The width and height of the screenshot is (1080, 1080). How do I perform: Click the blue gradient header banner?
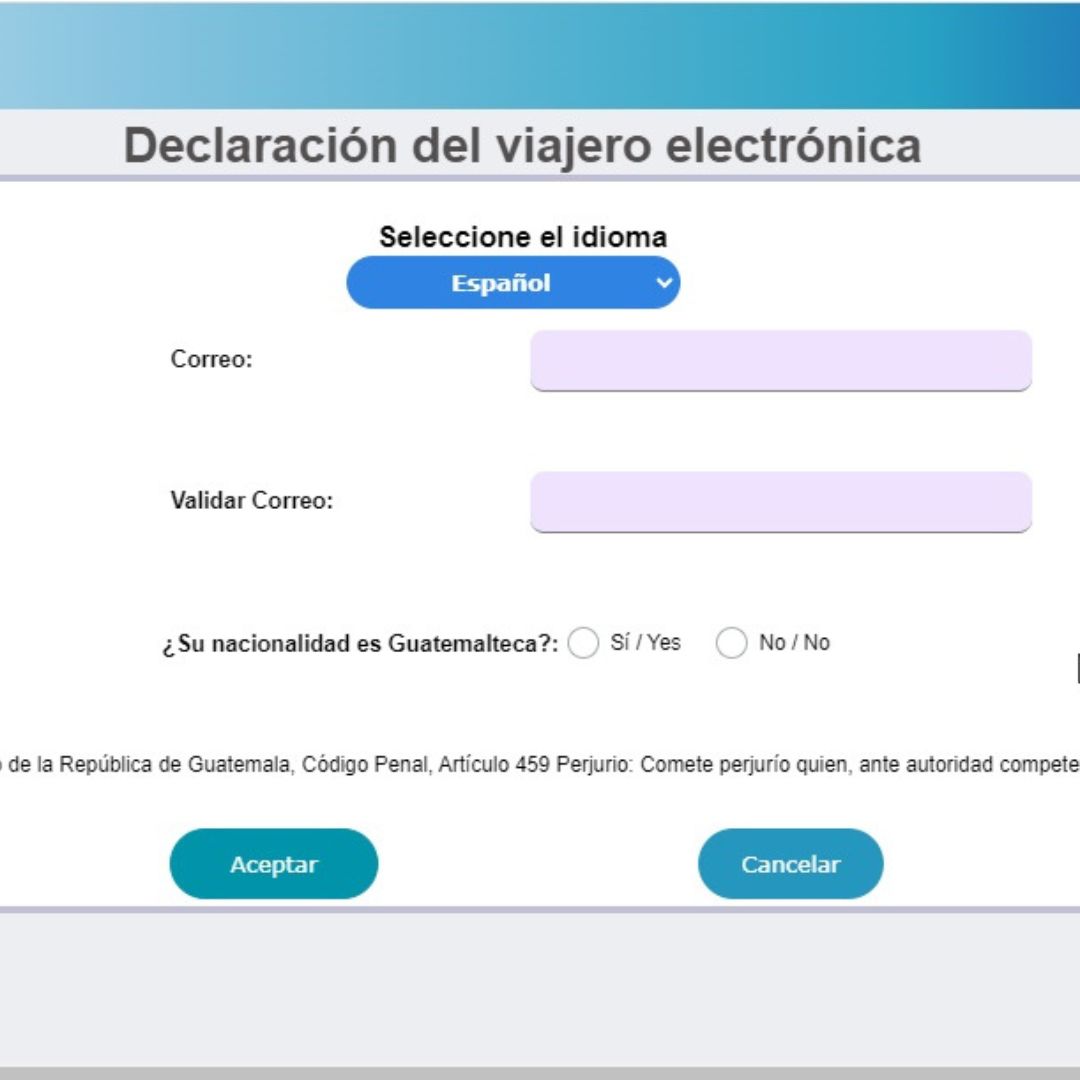(540, 55)
